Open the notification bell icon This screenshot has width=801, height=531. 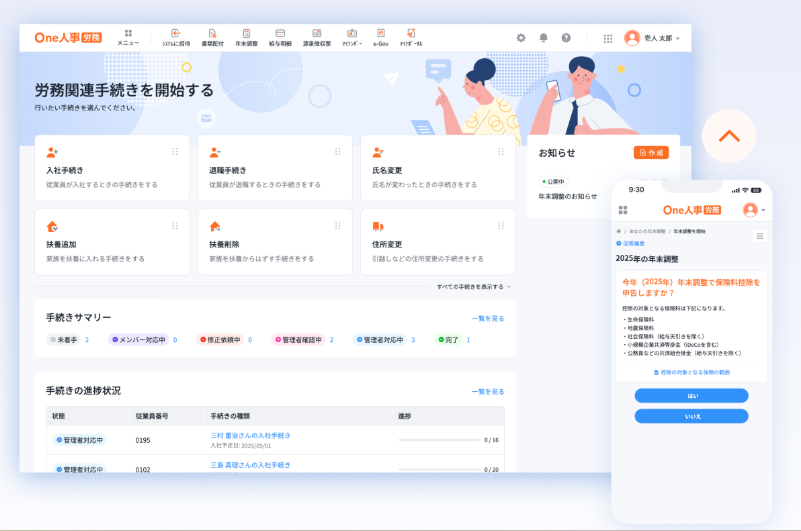coord(544,38)
